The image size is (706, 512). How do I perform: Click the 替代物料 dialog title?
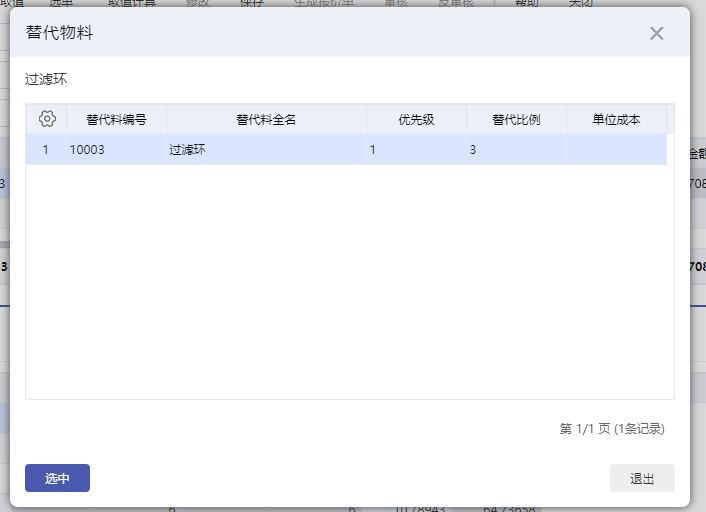tap(60, 33)
